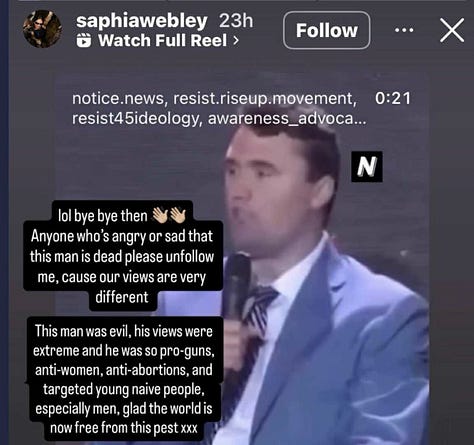
Task: Click the resist45ideology account name
Action: pos(137,119)
